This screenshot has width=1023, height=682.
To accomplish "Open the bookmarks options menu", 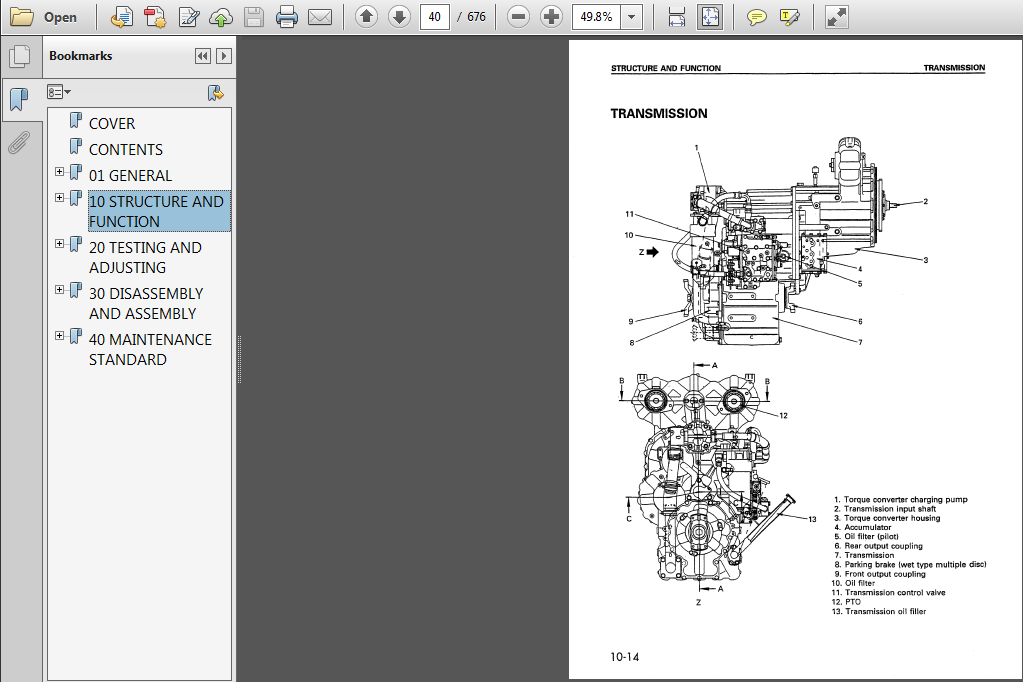I will click(x=59, y=92).
